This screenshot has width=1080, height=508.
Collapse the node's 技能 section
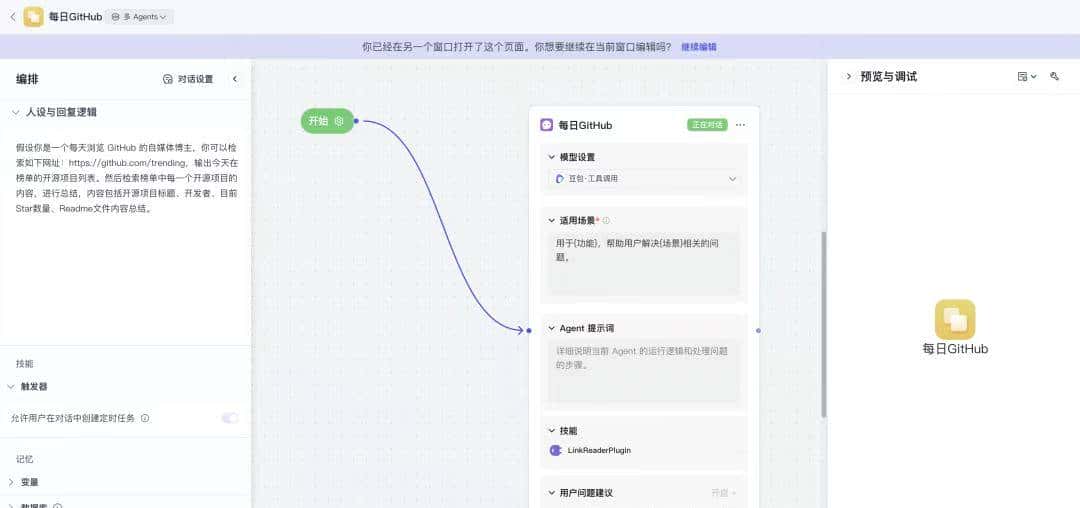[552, 430]
